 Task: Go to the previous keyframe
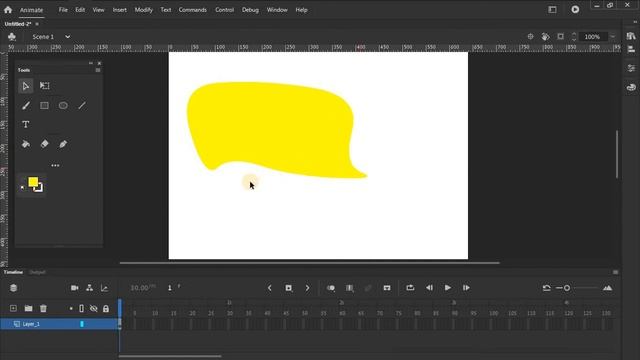point(270,288)
